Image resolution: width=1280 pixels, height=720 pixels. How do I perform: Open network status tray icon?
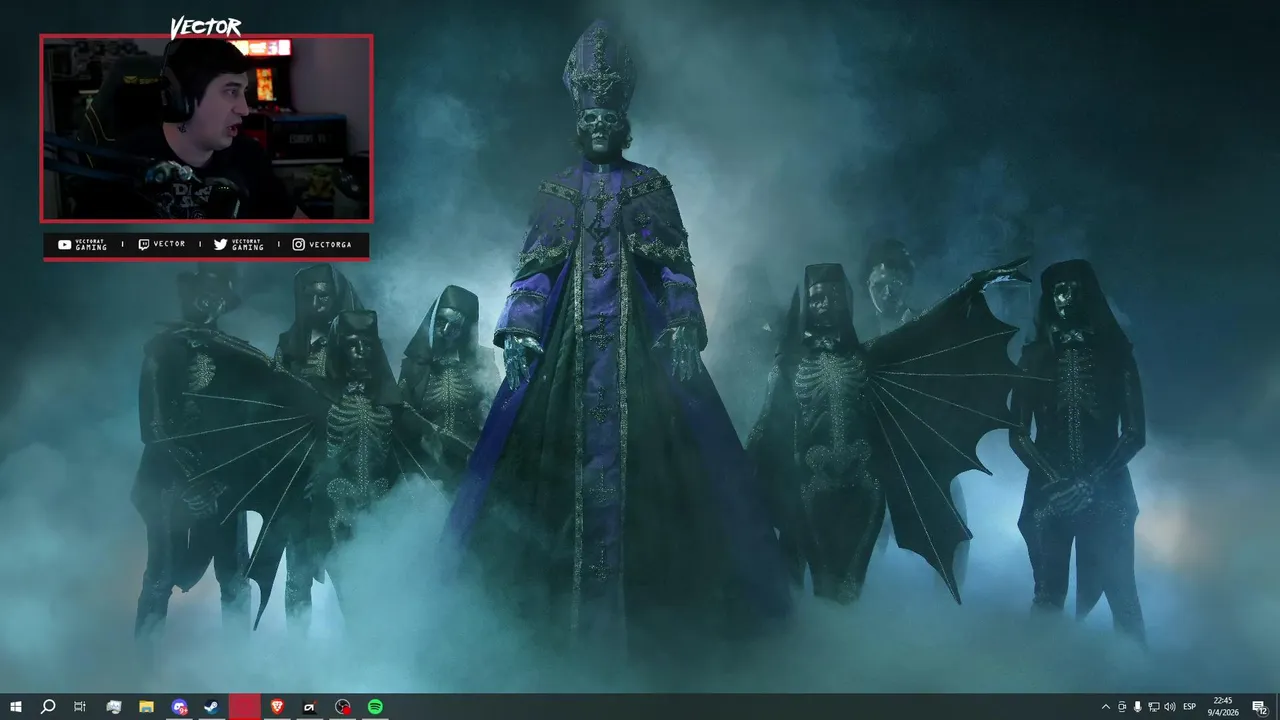[1153, 707]
